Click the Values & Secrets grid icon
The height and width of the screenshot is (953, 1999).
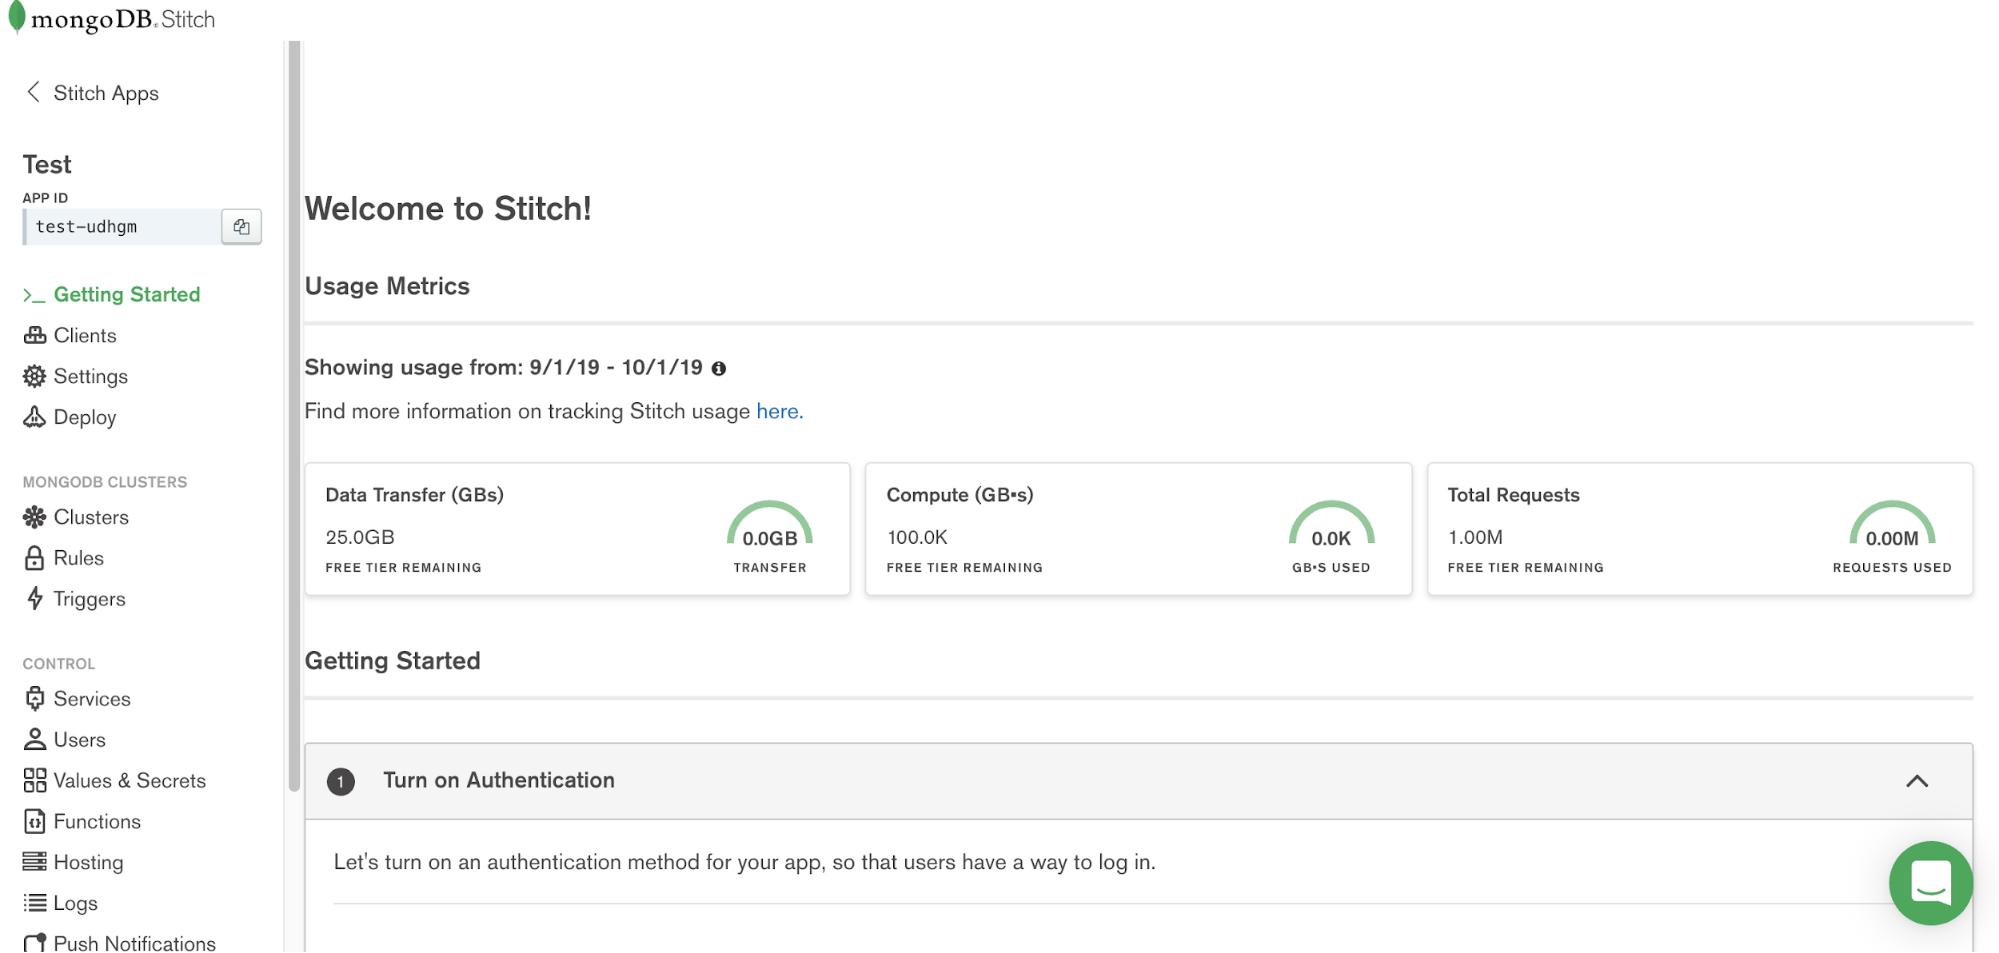click(35, 780)
